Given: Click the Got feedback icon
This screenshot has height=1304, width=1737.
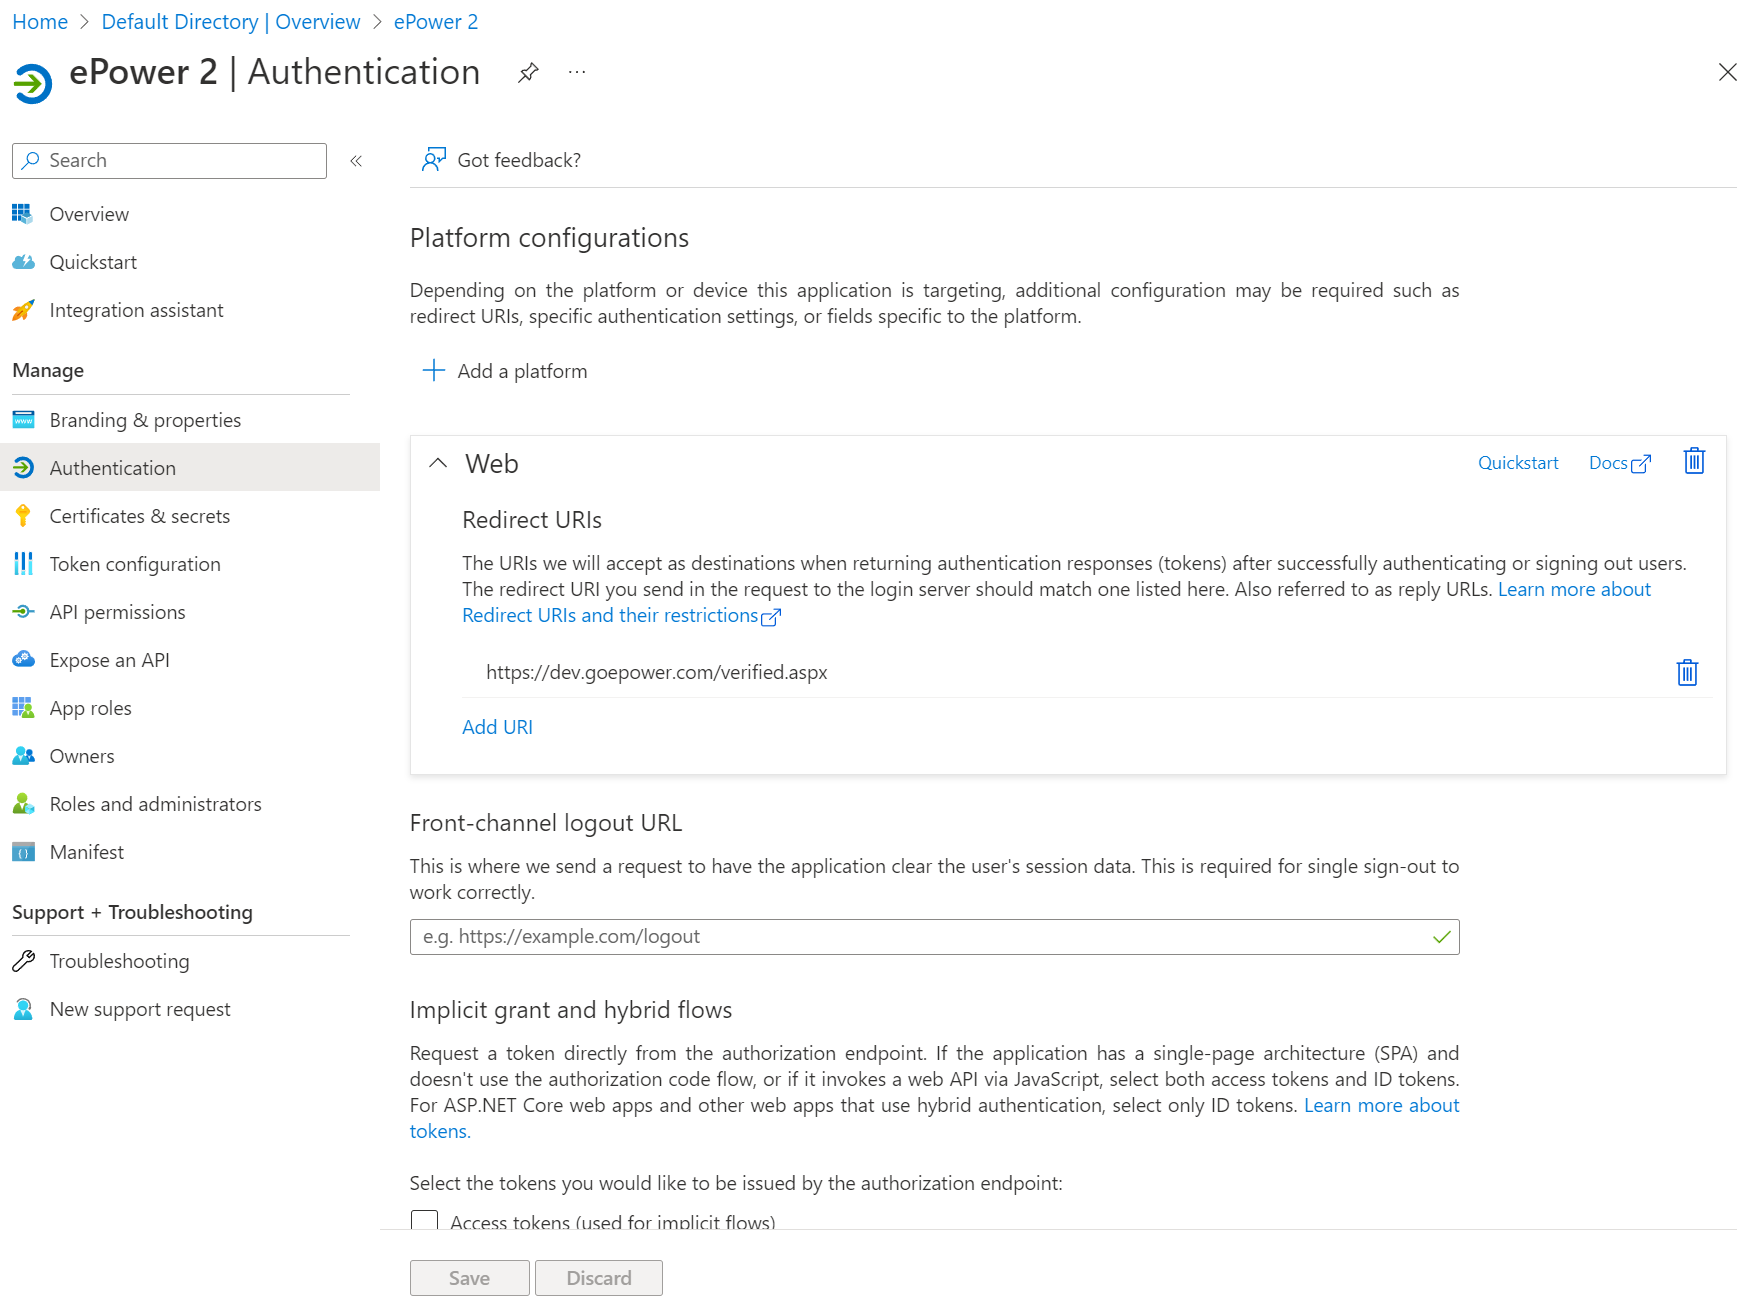Looking at the screenshot, I should 433,160.
